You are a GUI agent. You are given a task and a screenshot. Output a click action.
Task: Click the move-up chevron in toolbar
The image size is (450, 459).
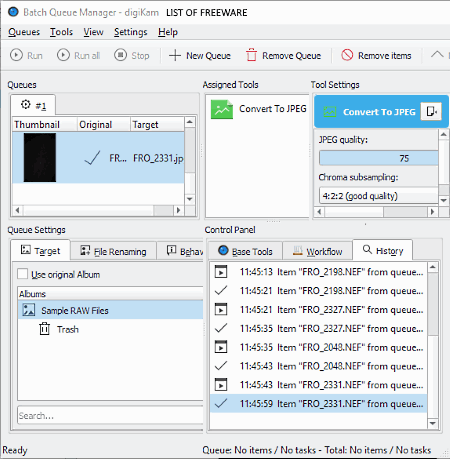coord(437,54)
